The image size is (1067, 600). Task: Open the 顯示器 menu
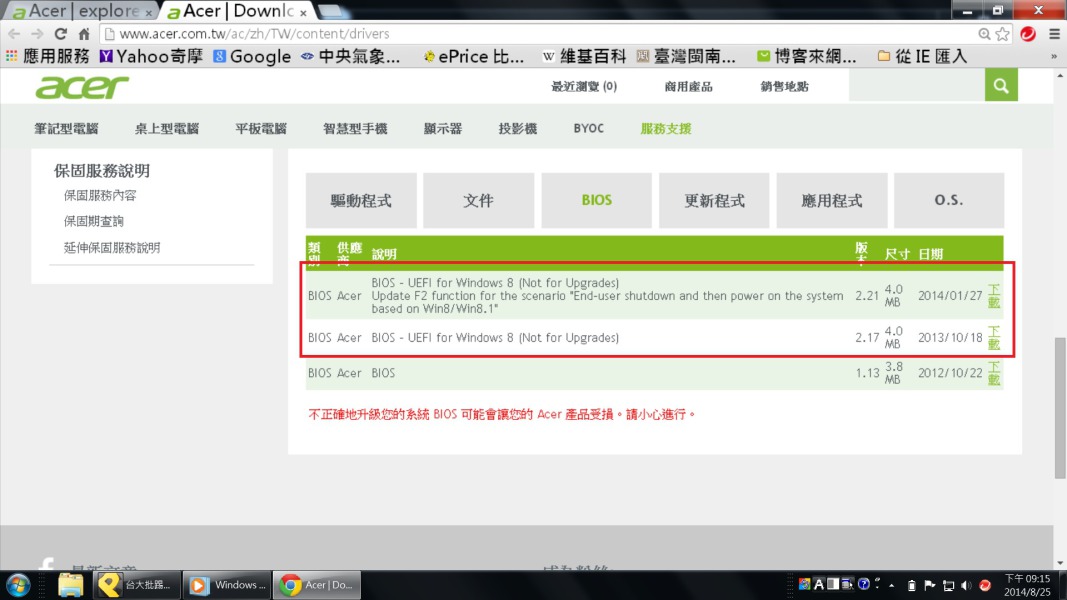tap(443, 129)
